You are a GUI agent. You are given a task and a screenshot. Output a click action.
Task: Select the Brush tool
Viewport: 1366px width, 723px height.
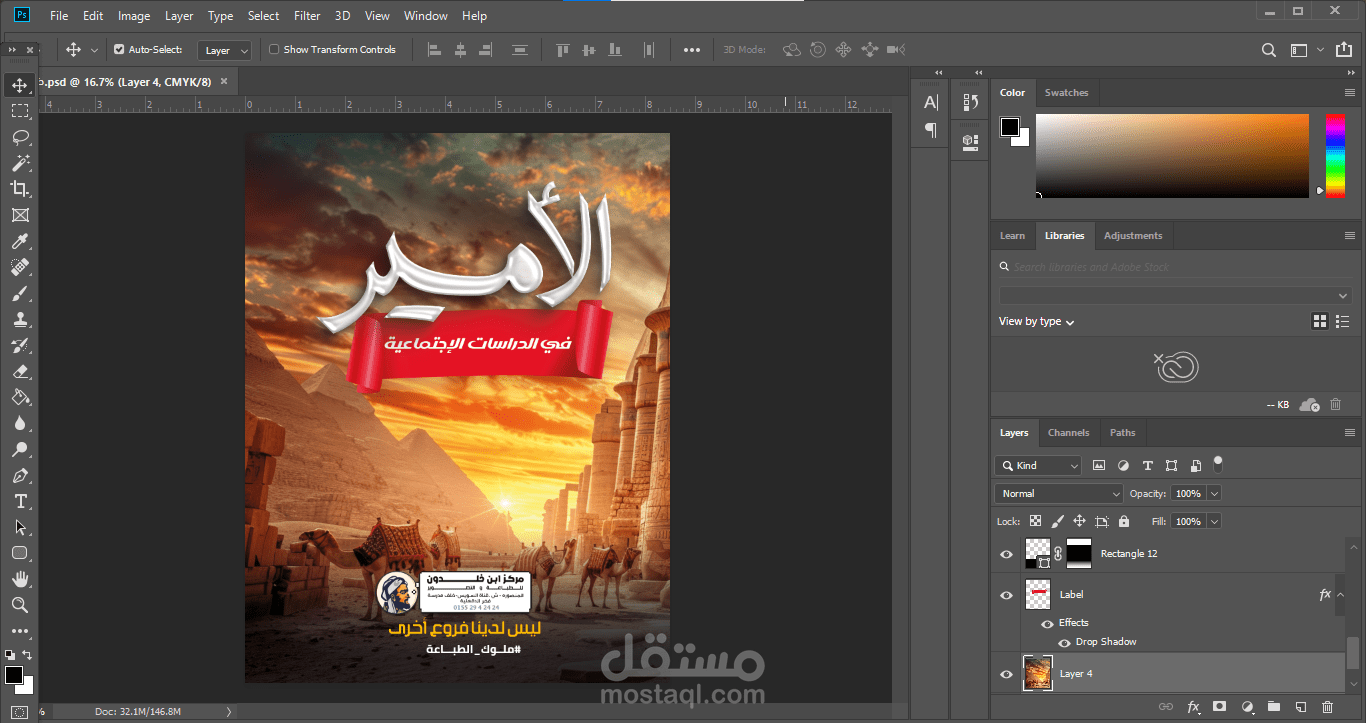tap(20, 294)
